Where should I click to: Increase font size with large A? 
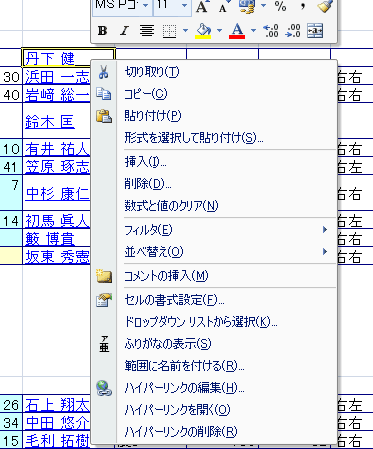coord(202,7)
